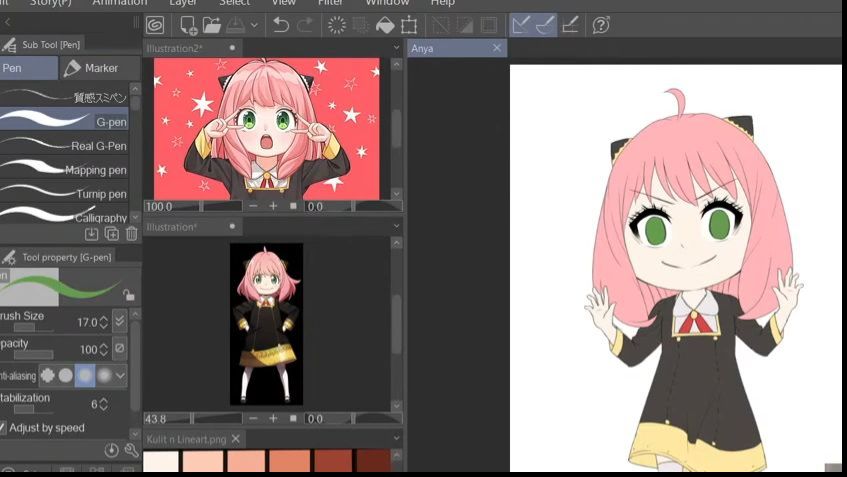The image size is (847, 477).
Task: Fill with the paint bucket icon
Action: [x=385, y=25]
